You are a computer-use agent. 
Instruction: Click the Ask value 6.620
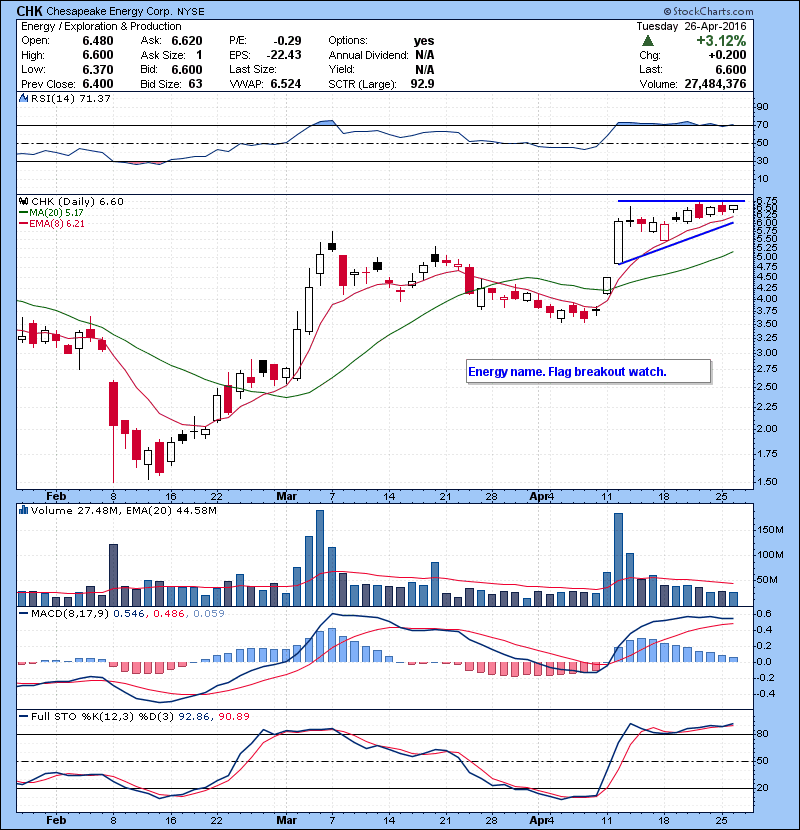(187, 41)
